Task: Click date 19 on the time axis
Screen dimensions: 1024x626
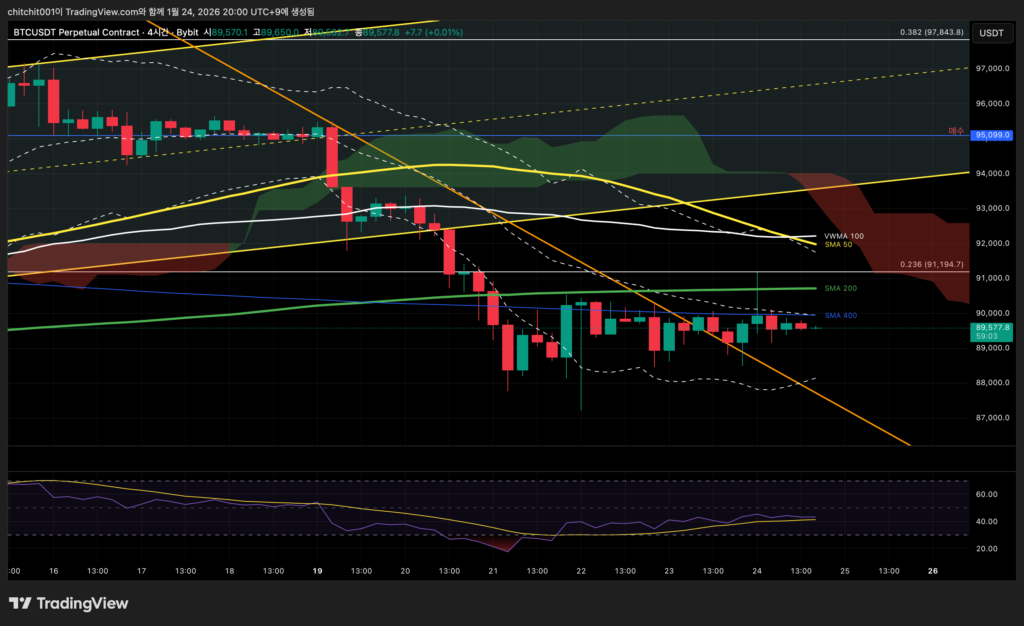Action: click(x=318, y=571)
